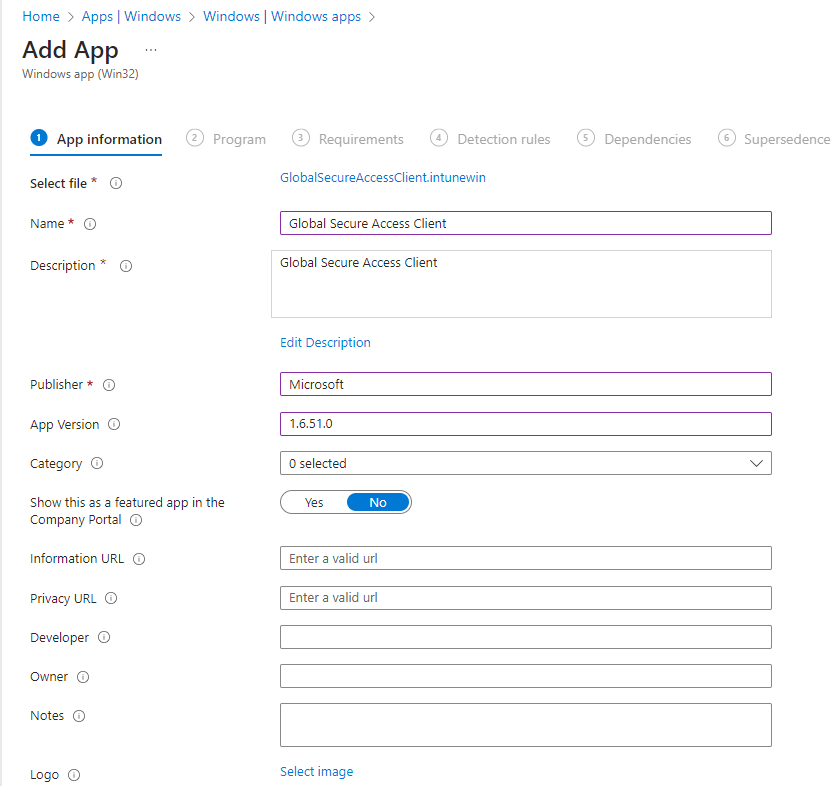Screen dimensions: 840x786
Task: Jump to the Dependencies tab
Action: [x=634, y=139]
